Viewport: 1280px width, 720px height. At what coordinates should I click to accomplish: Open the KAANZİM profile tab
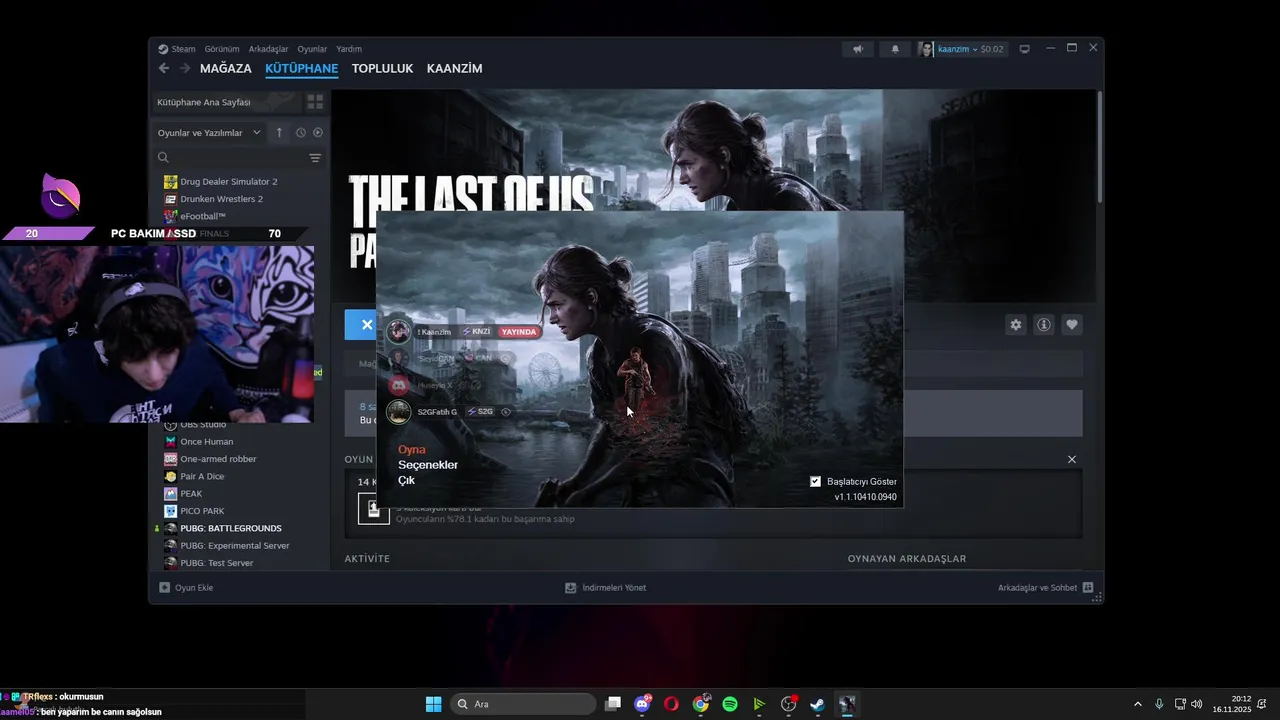pyautogui.click(x=455, y=68)
